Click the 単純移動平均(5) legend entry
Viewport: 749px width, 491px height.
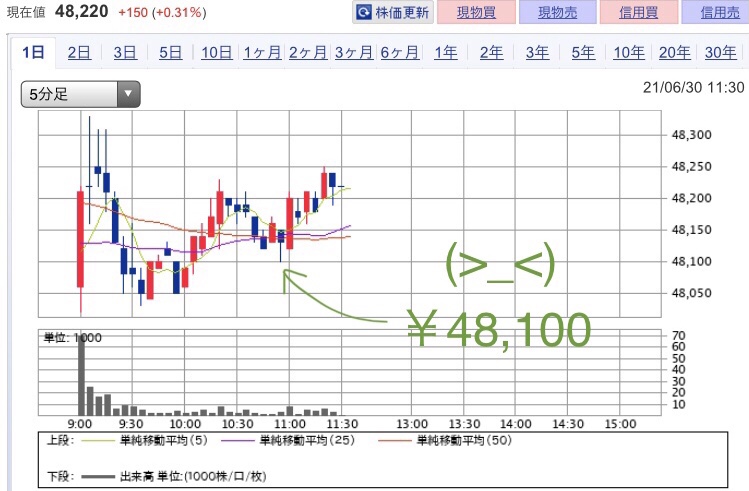tap(145, 440)
